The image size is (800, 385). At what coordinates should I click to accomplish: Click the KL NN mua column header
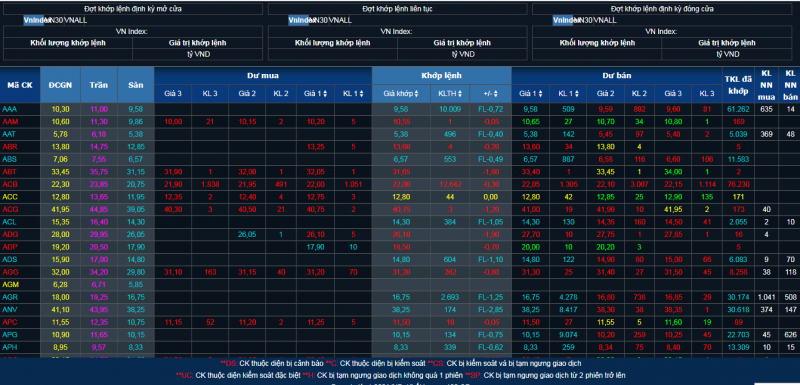[766, 85]
